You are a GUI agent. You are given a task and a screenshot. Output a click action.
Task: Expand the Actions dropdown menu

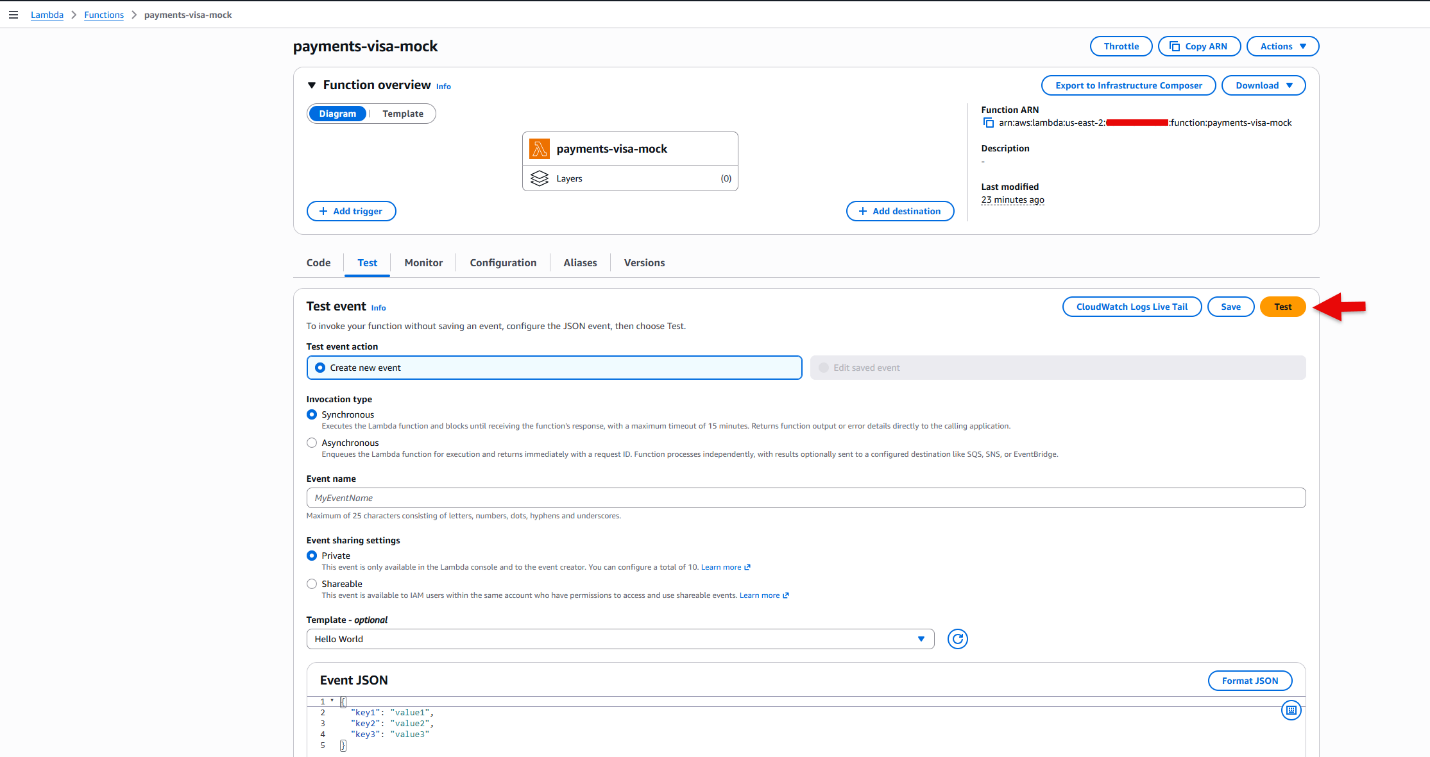tap(1283, 46)
